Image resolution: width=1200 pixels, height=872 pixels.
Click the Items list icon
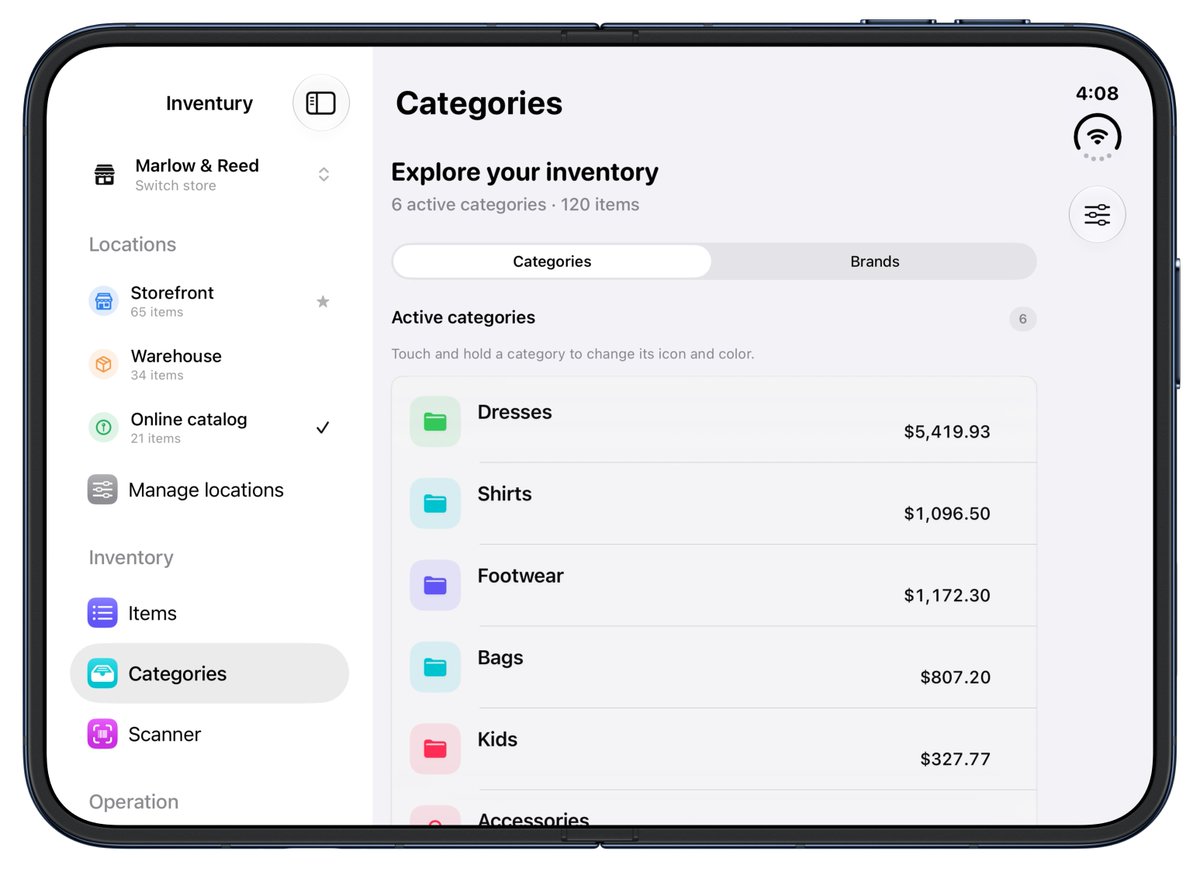[x=102, y=613]
